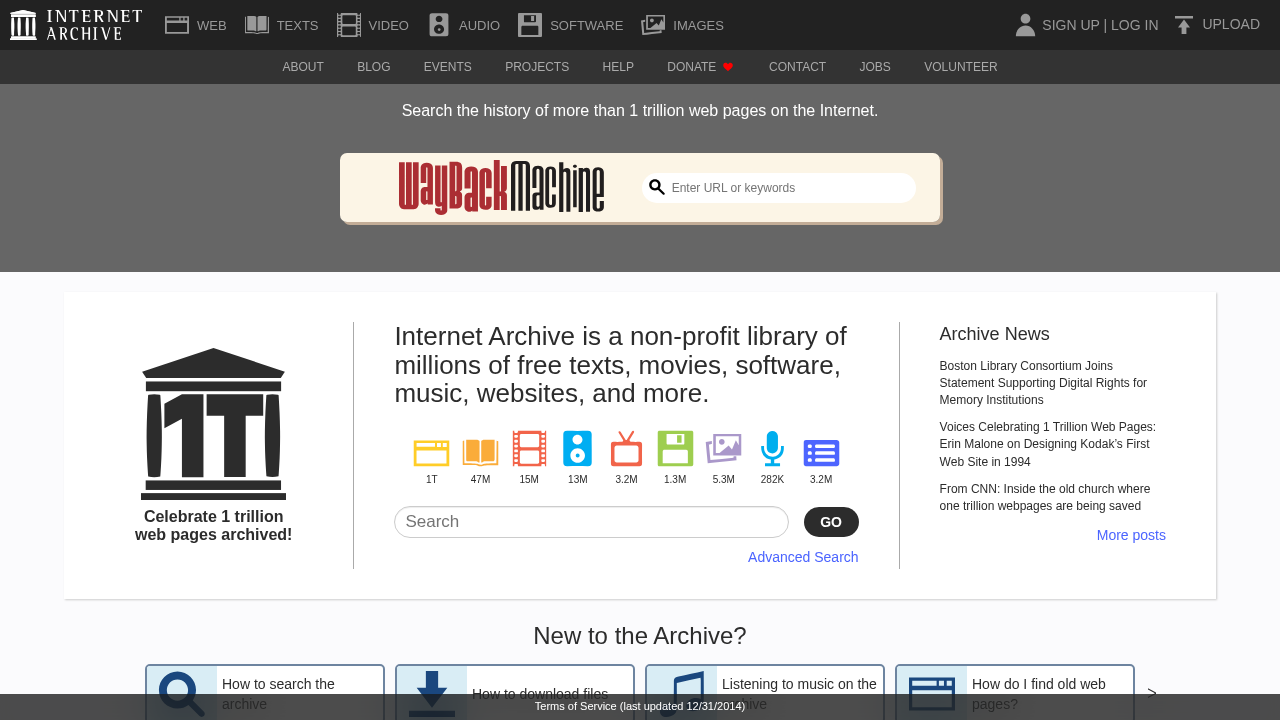1280x720 pixels.
Task: Select the film strip video icon labeled 15M
Action: click(x=529, y=449)
